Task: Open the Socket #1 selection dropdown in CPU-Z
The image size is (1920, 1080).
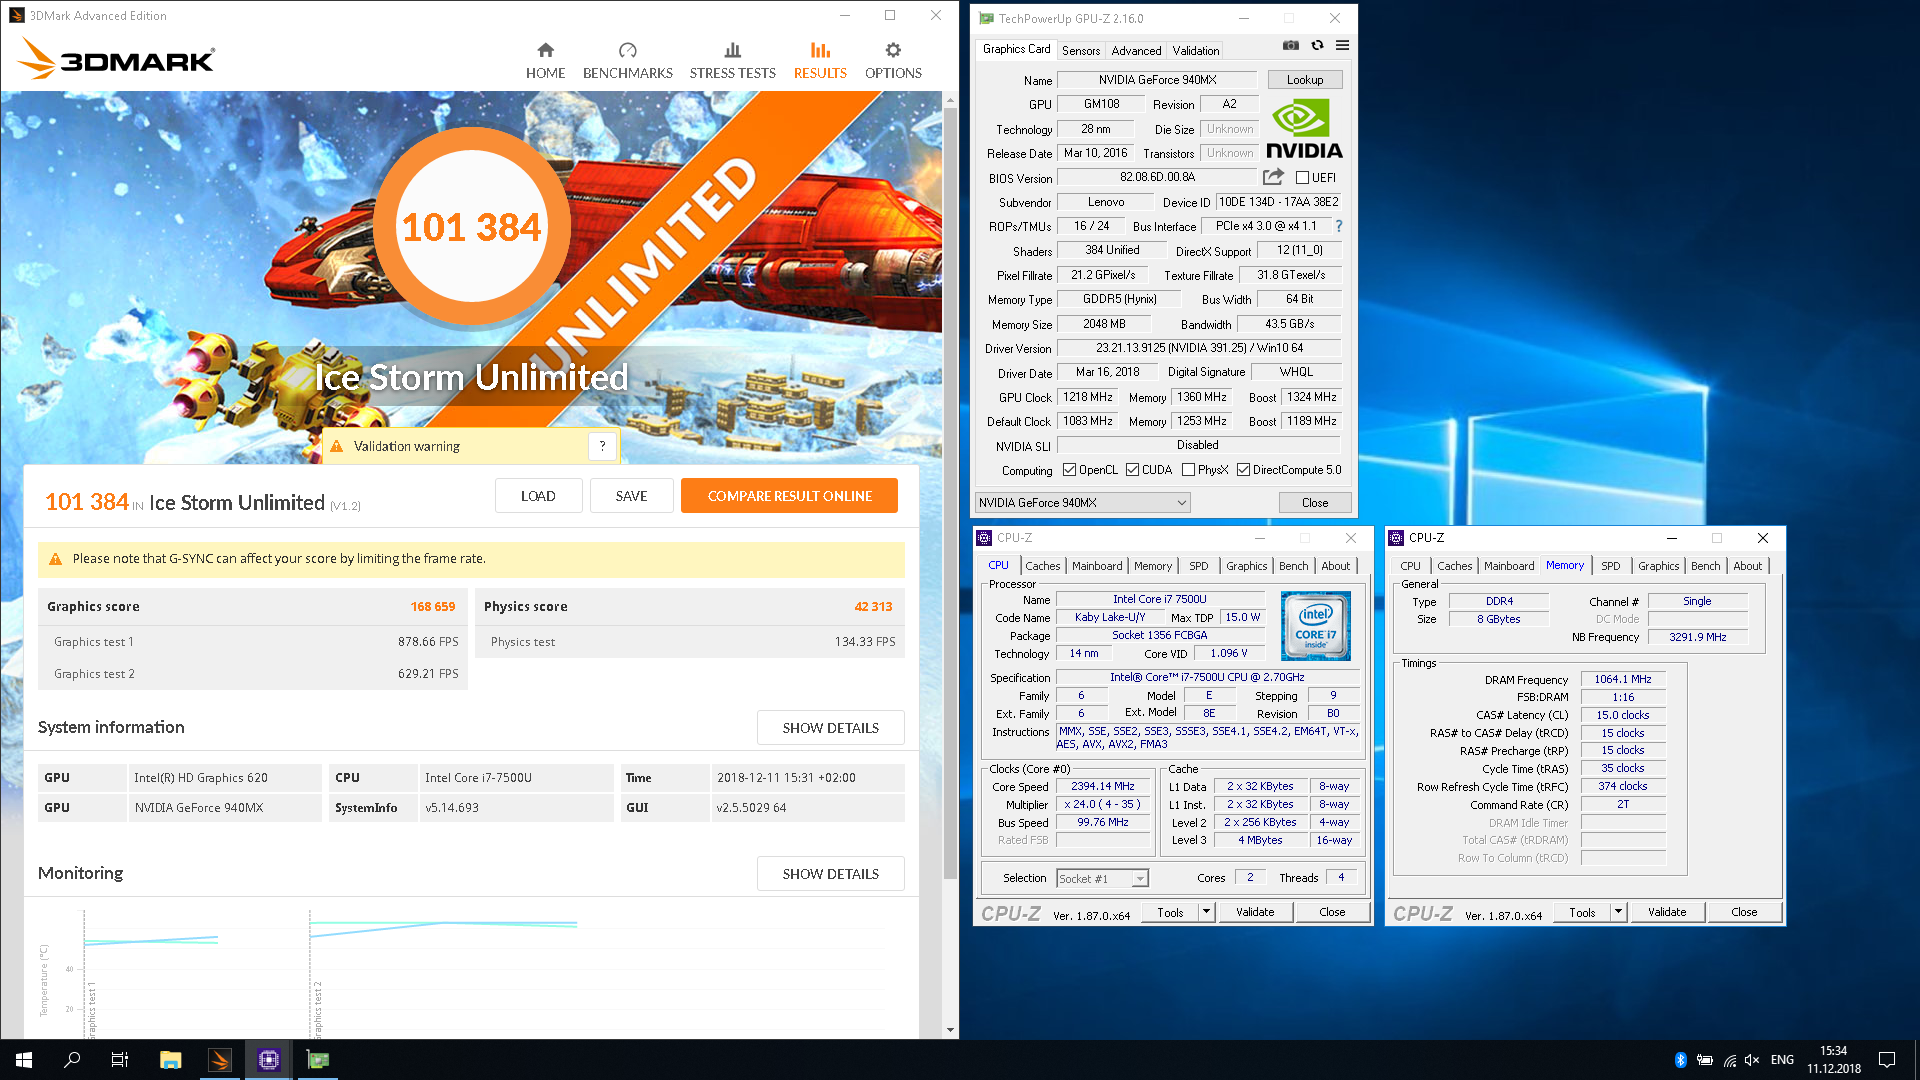Action: [x=1103, y=878]
